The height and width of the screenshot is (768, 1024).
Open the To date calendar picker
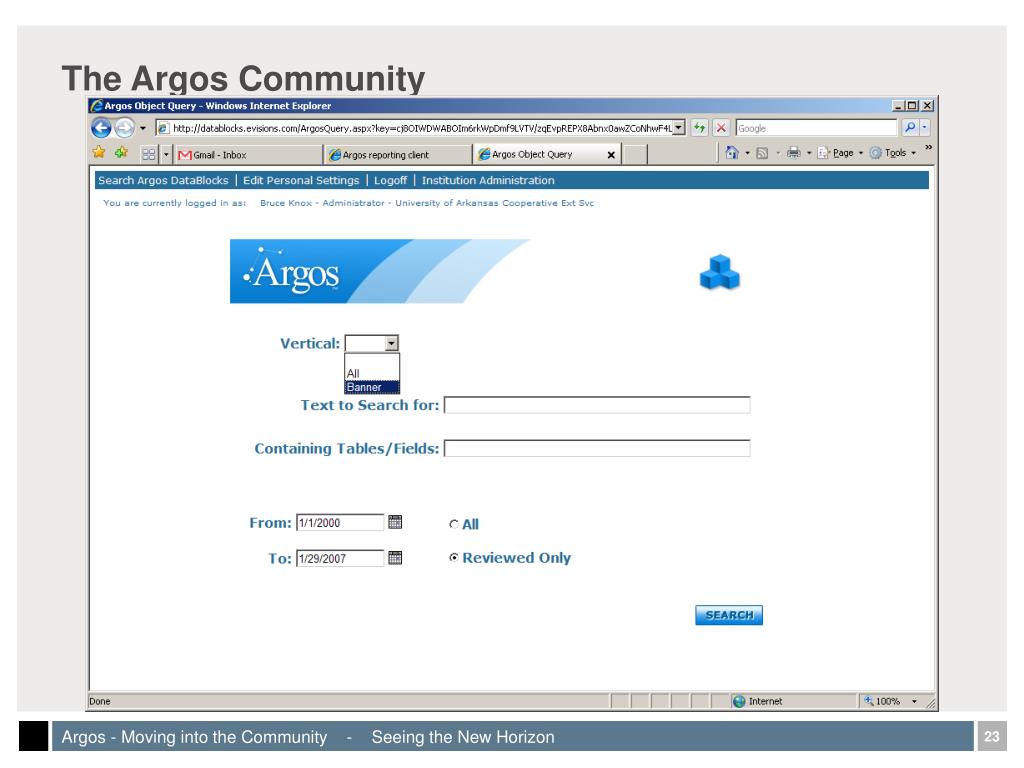395,558
